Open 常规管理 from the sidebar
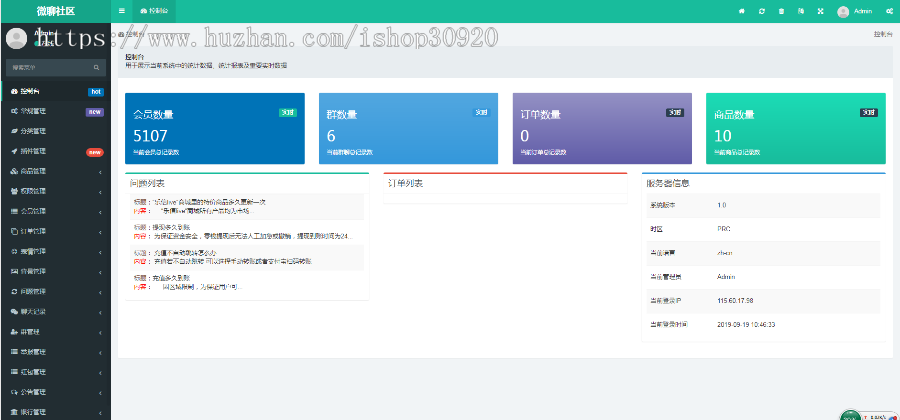The image size is (900, 420). (56, 111)
